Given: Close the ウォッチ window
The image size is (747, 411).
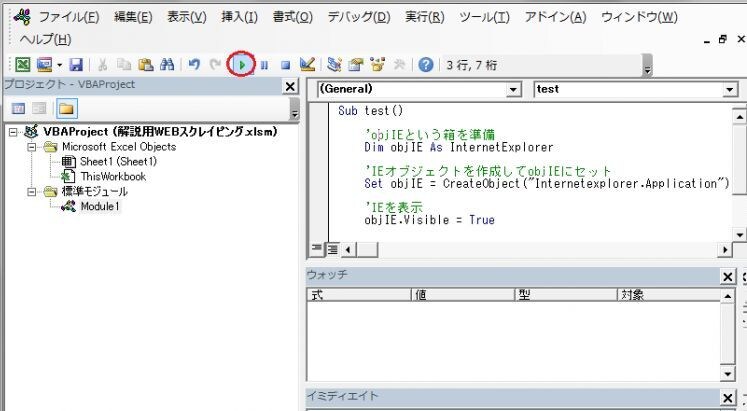Looking at the screenshot, I should [x=727, y=277].
